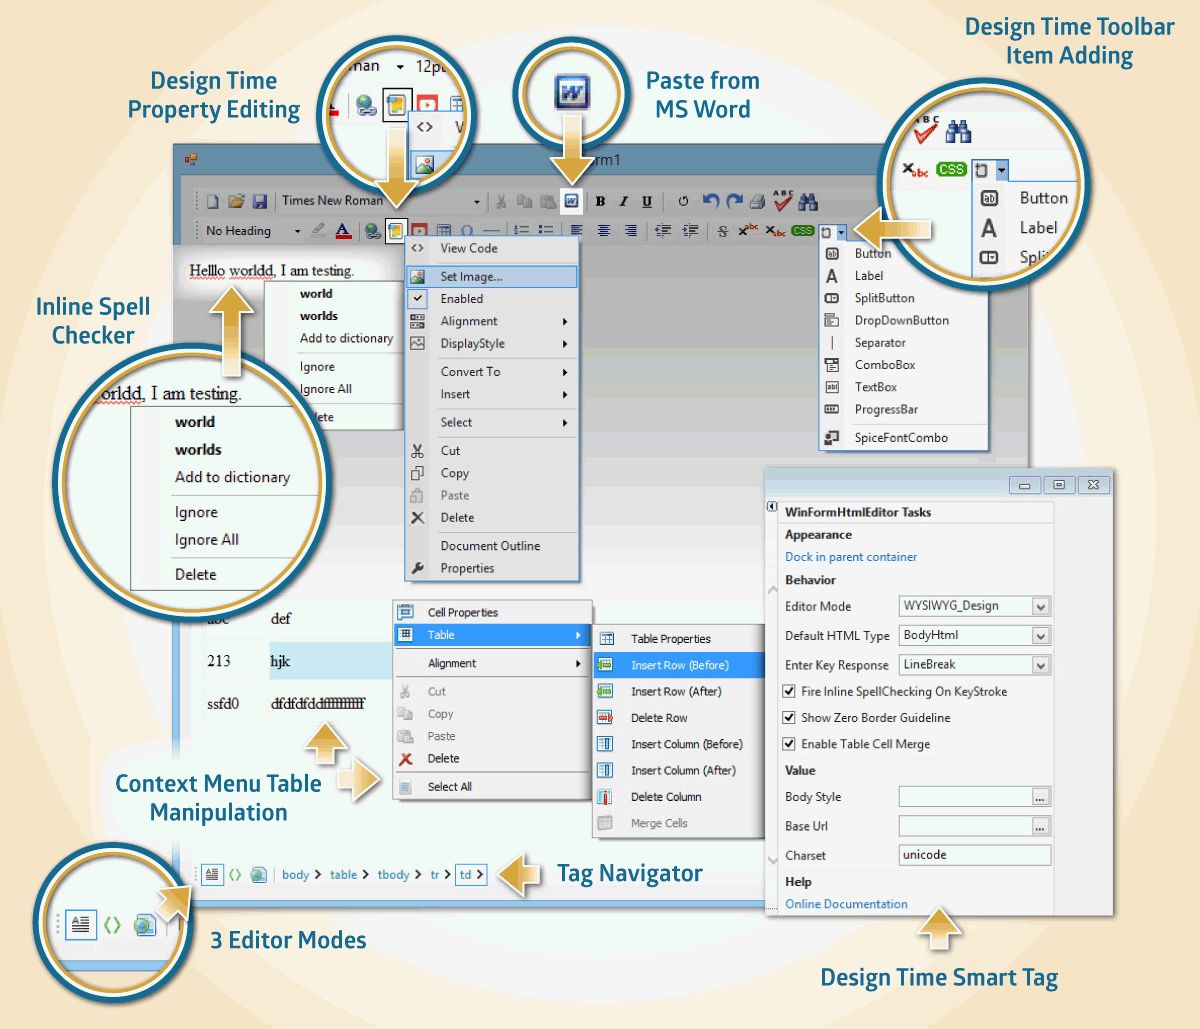Click the tbody tag in tag navigator

[393, 875]
